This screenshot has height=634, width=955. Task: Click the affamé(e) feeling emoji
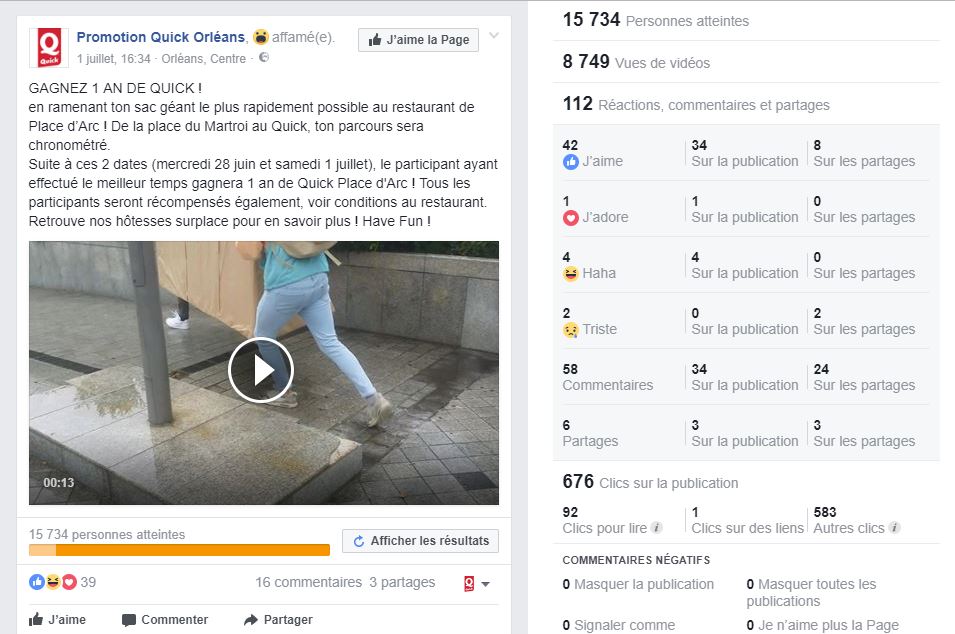pyautogui.click(x=261, y=37)
